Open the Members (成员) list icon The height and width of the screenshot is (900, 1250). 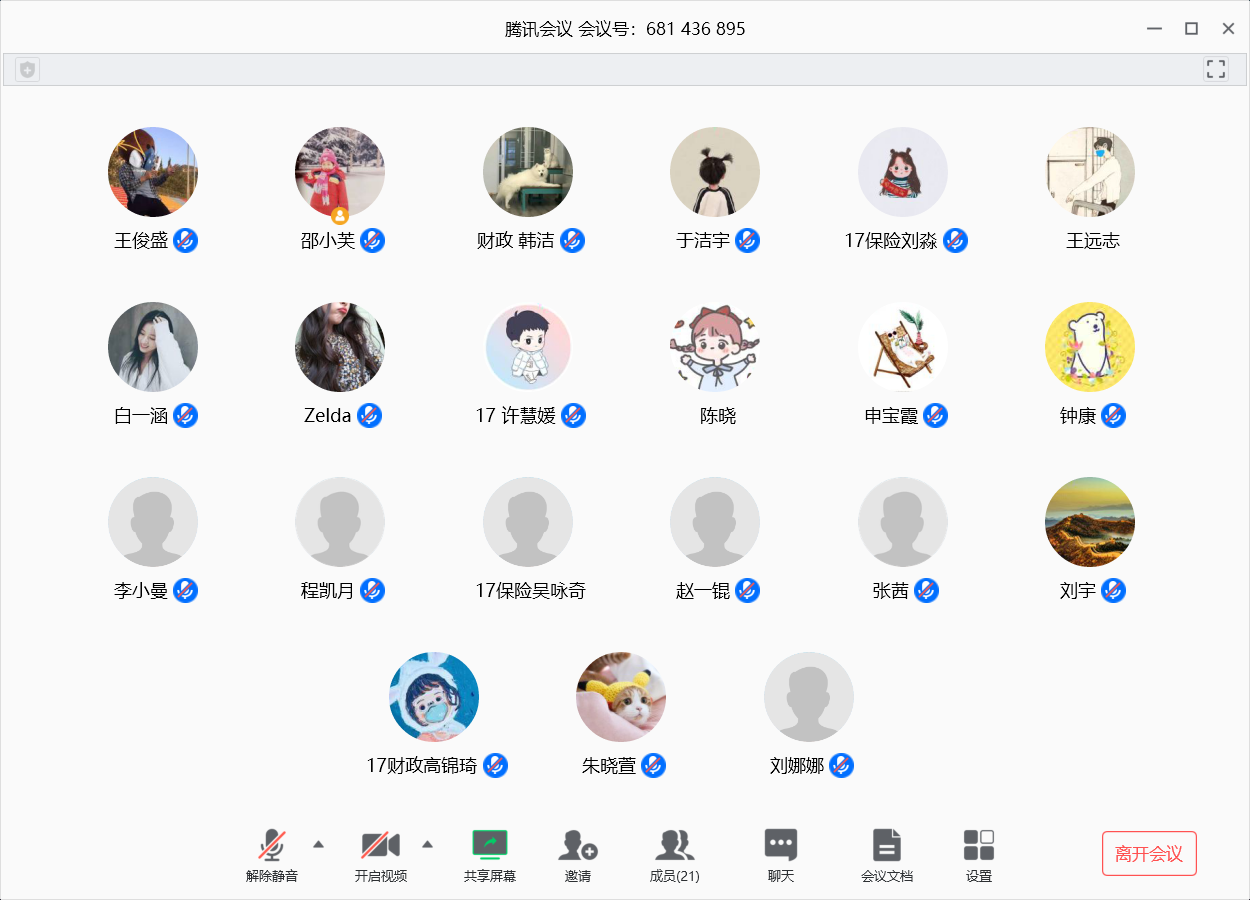[x=674, y=845]
